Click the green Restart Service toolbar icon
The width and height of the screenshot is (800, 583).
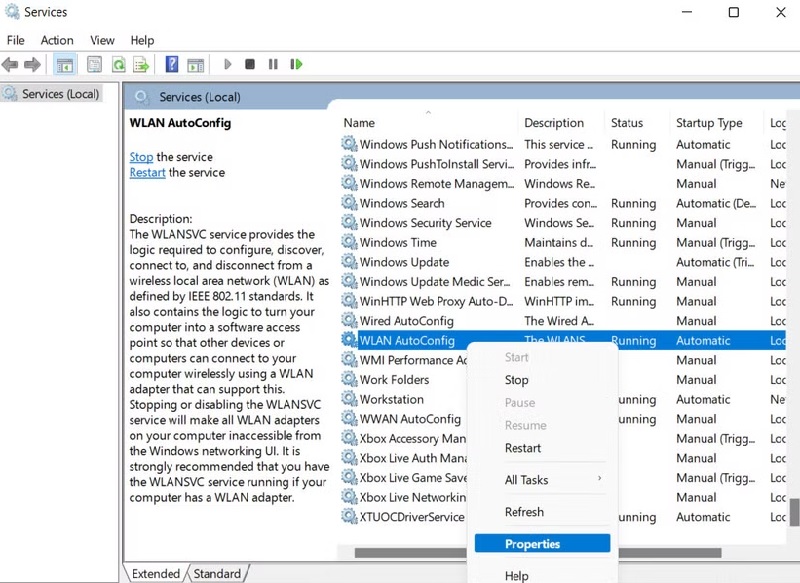296,65
